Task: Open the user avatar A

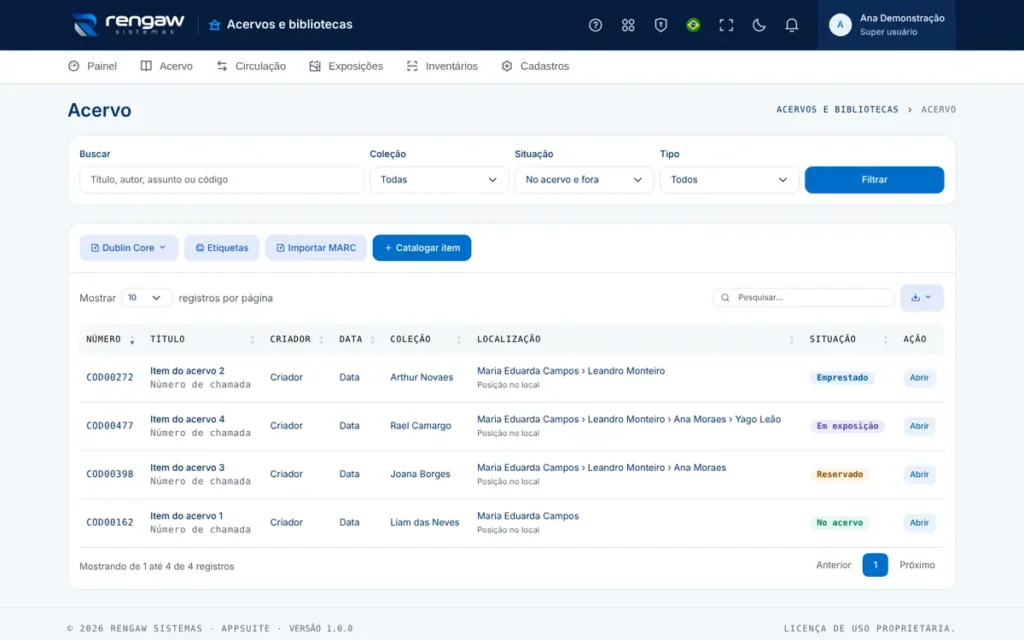Action: point(840,25)
